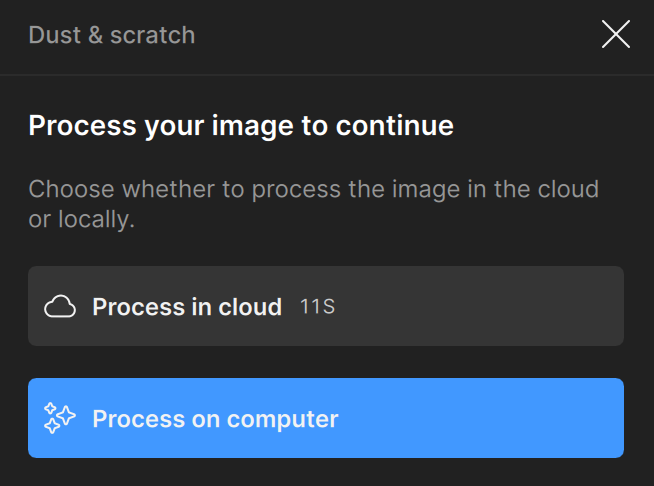654x486 pixels.
Task: Close the Dust & scratch dialog
Action: point(615,35)
